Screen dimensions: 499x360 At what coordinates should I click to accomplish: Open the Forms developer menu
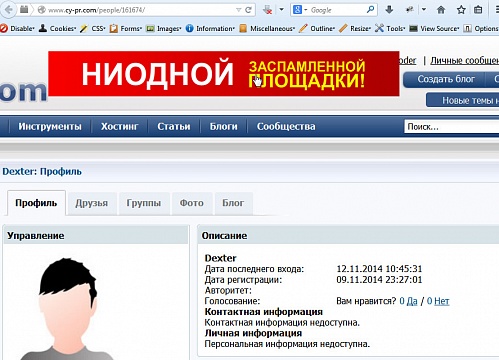126,29
